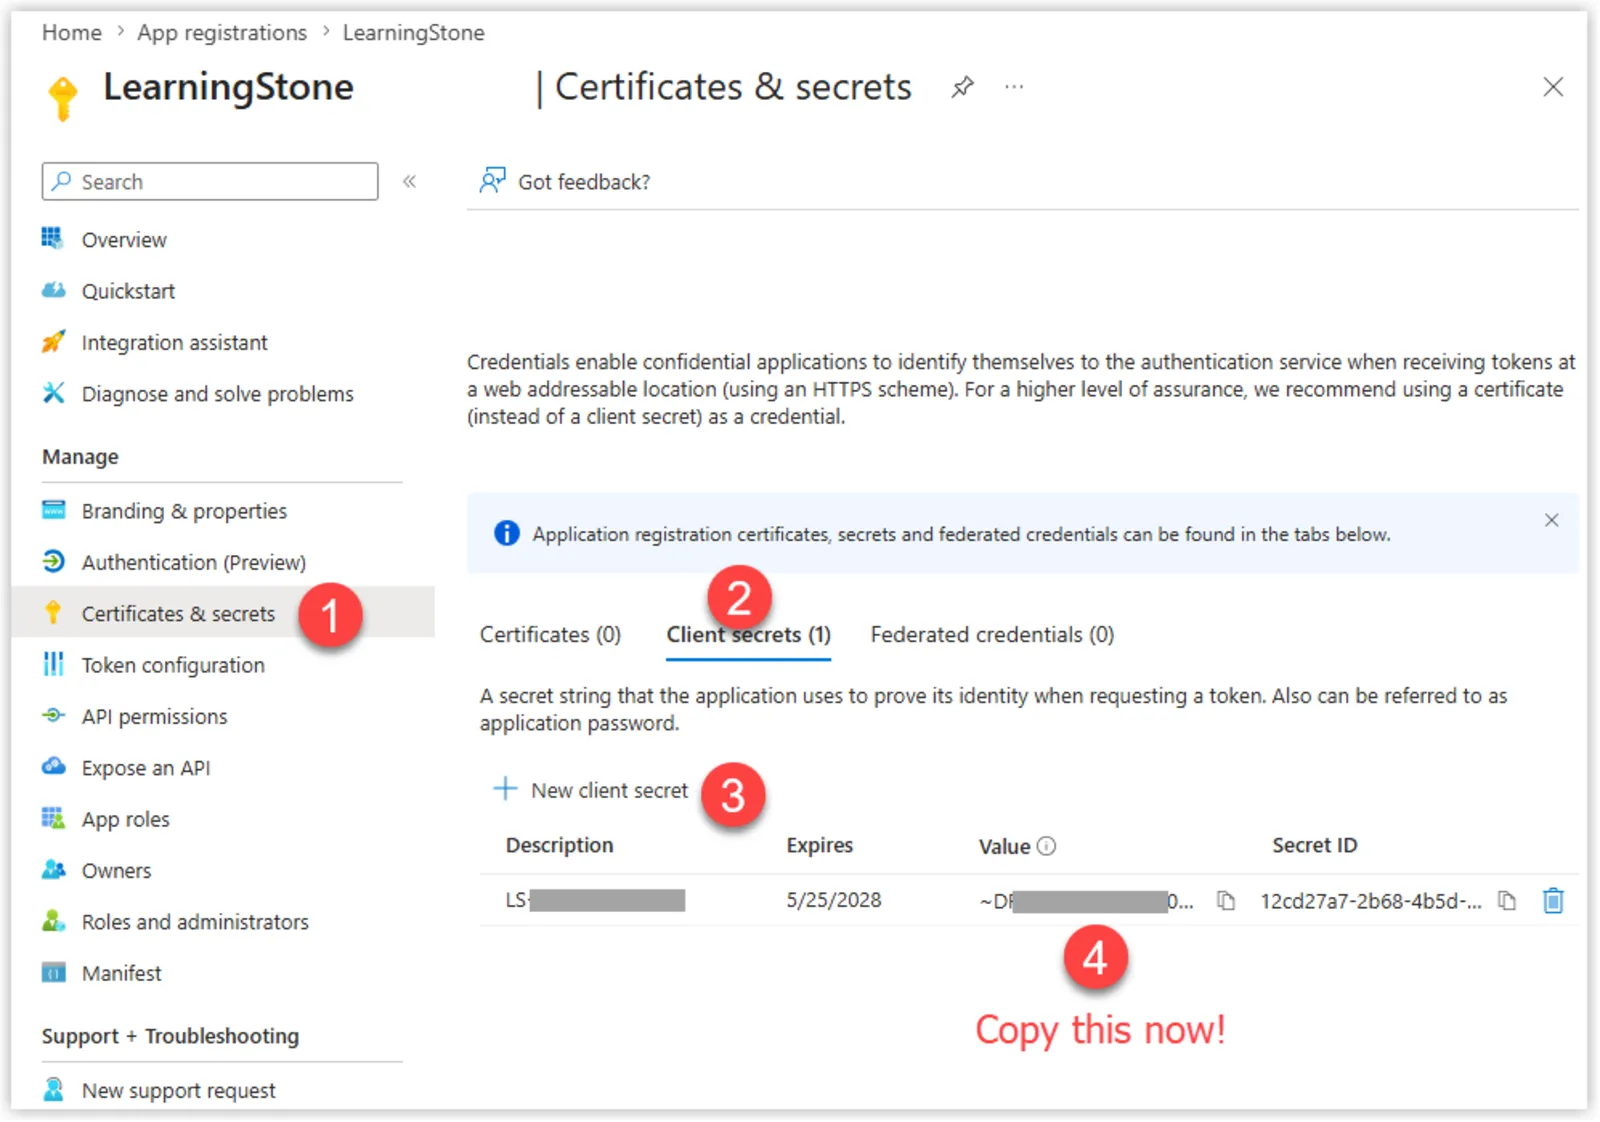This screenshot has height=1122, width=1600.
Task: Click the Token configuration bars icon
Action: (x=53, y=664)
